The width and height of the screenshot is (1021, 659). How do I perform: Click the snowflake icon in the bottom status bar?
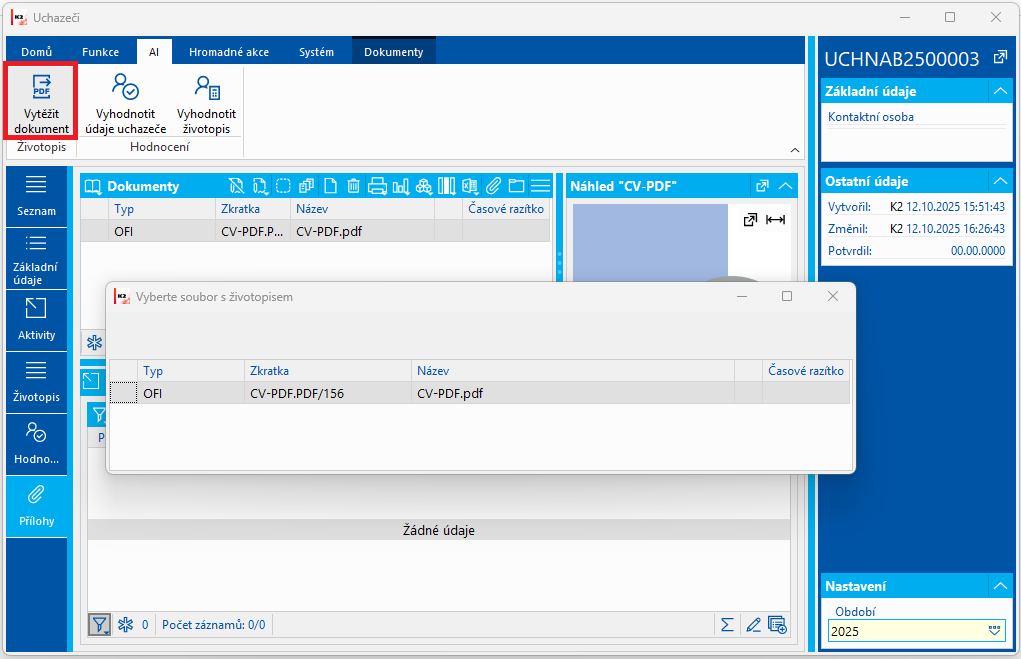pos(126,625)
